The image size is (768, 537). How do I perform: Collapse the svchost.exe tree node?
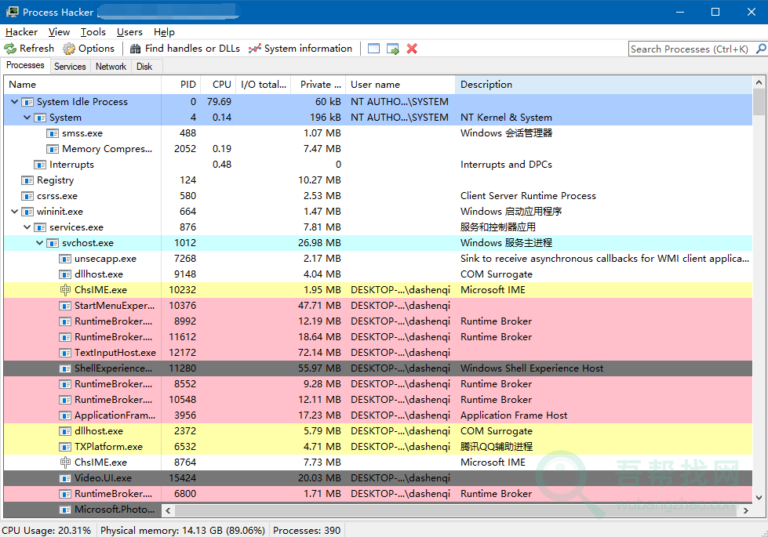coord(40,243)
